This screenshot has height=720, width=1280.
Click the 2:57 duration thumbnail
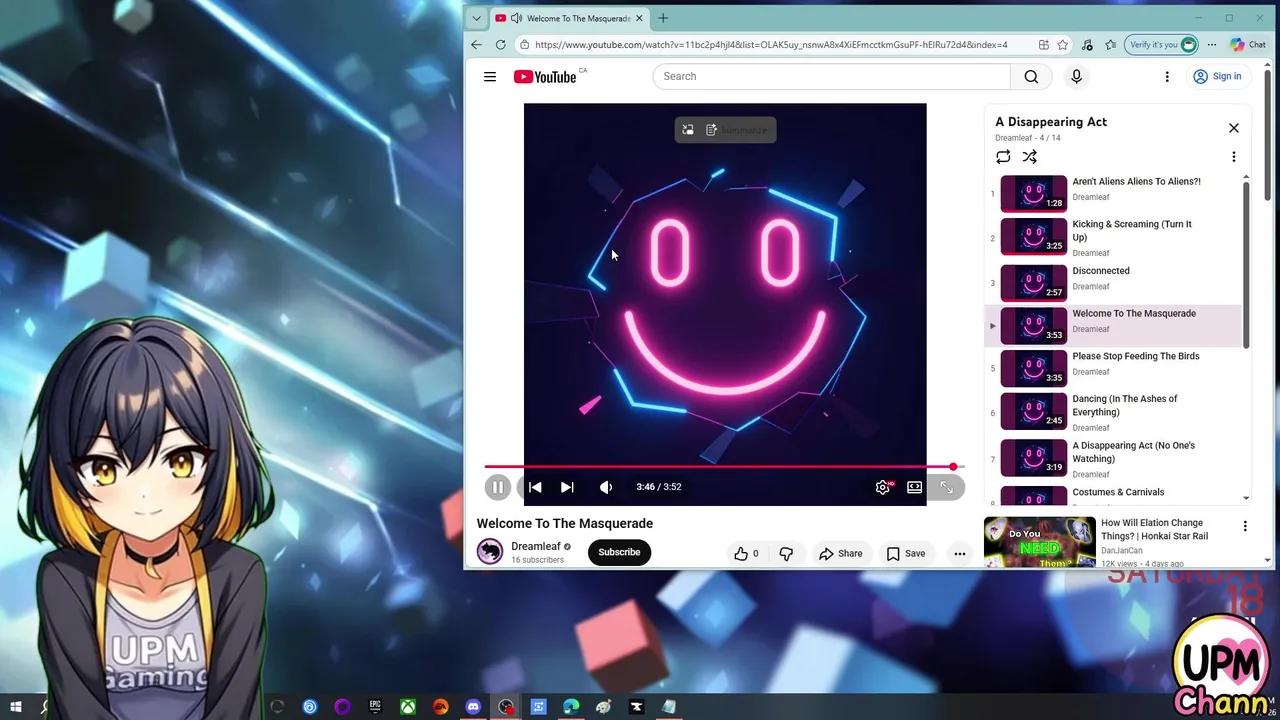1034,283
